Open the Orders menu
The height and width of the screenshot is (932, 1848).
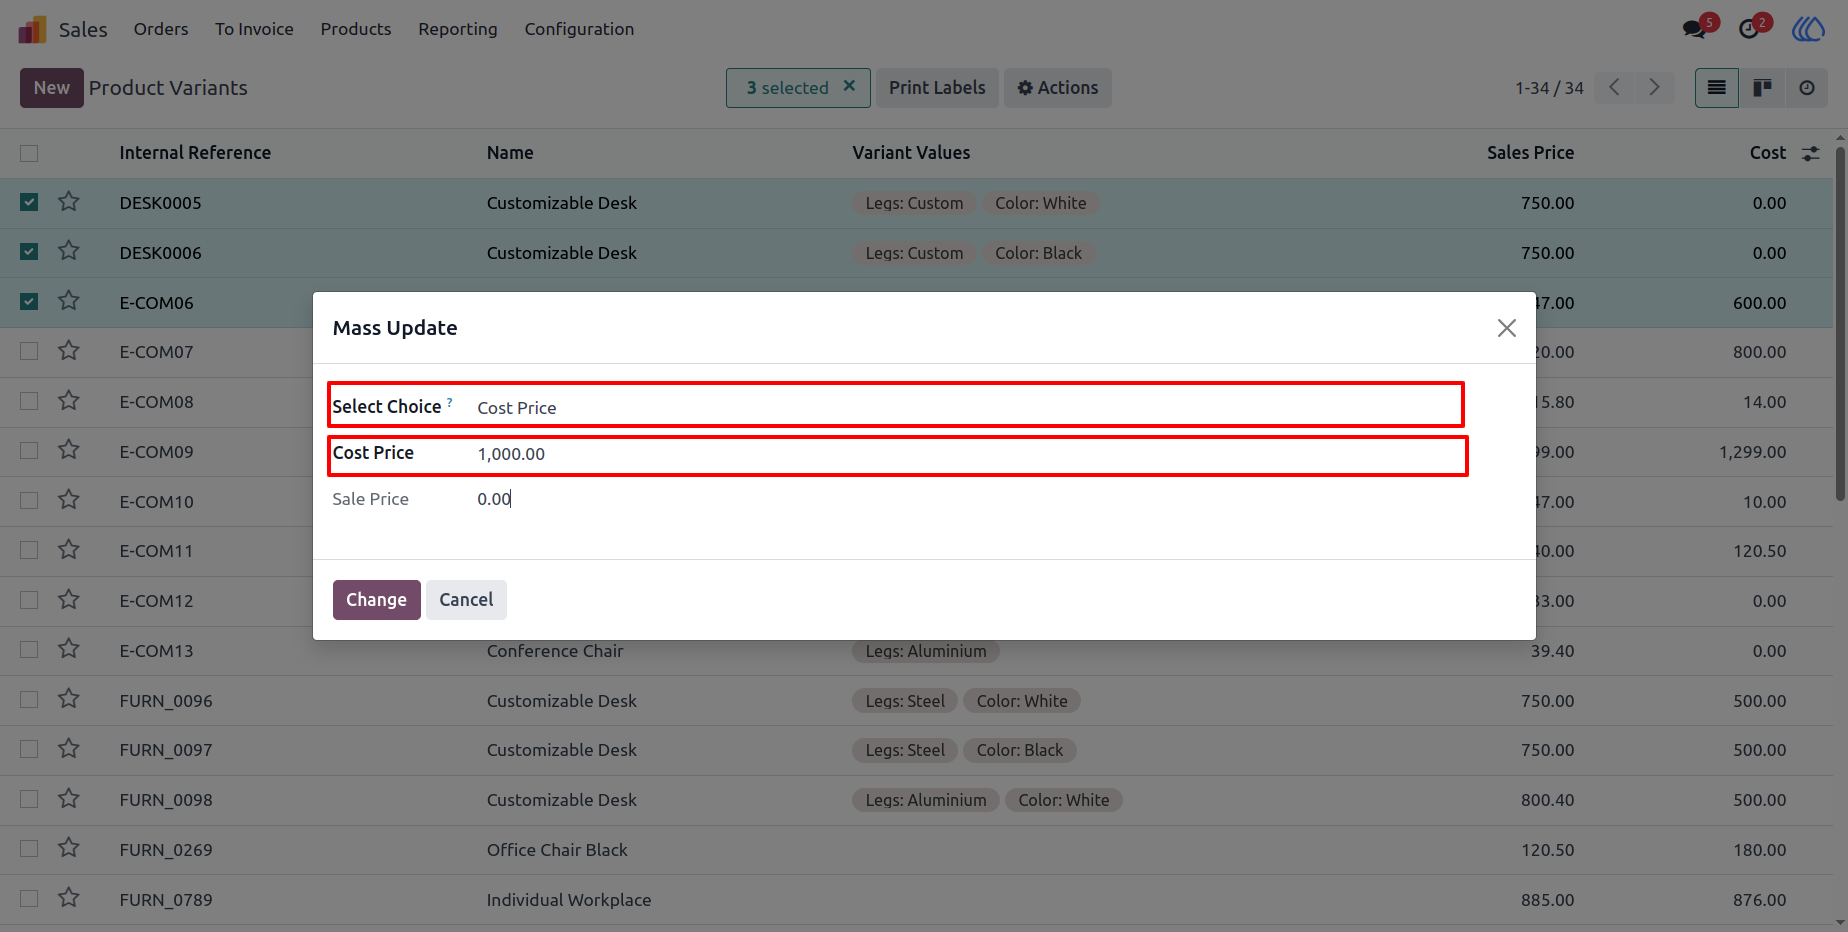click(x=161, y=29)
